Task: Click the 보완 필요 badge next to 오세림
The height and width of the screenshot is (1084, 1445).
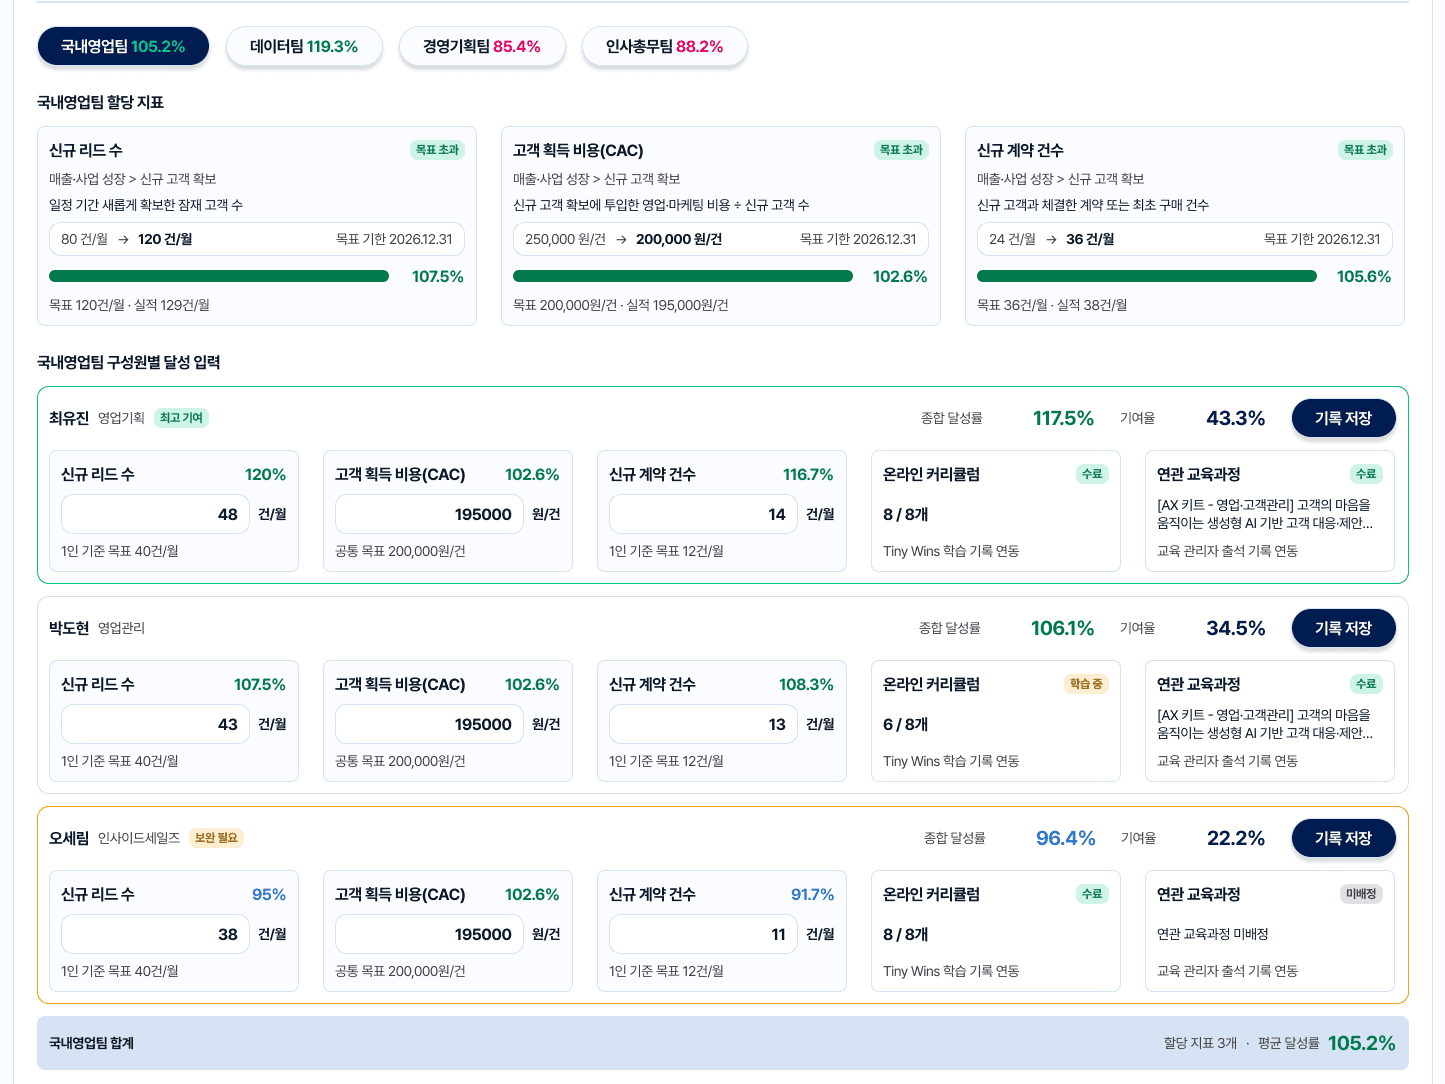Action: tap(216, 838)
